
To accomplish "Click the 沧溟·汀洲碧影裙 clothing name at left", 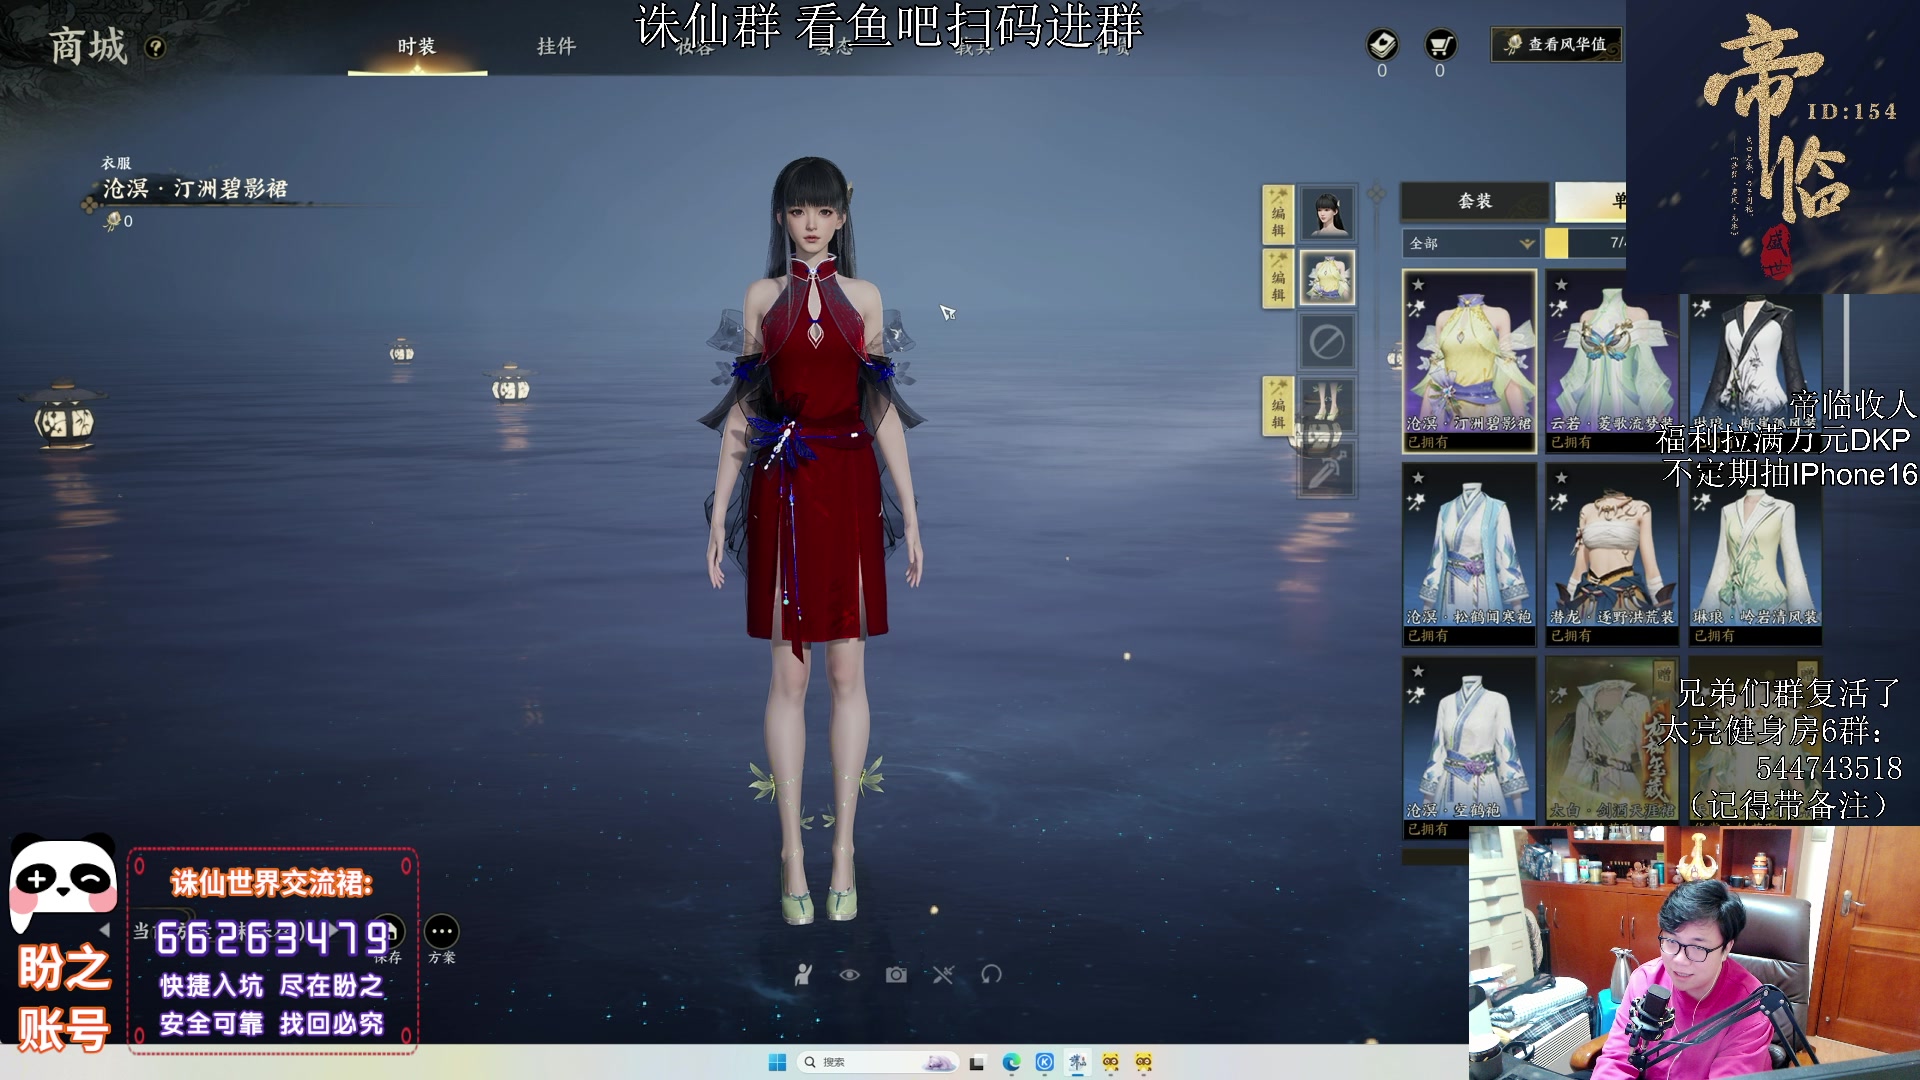I will pos(196,188).
